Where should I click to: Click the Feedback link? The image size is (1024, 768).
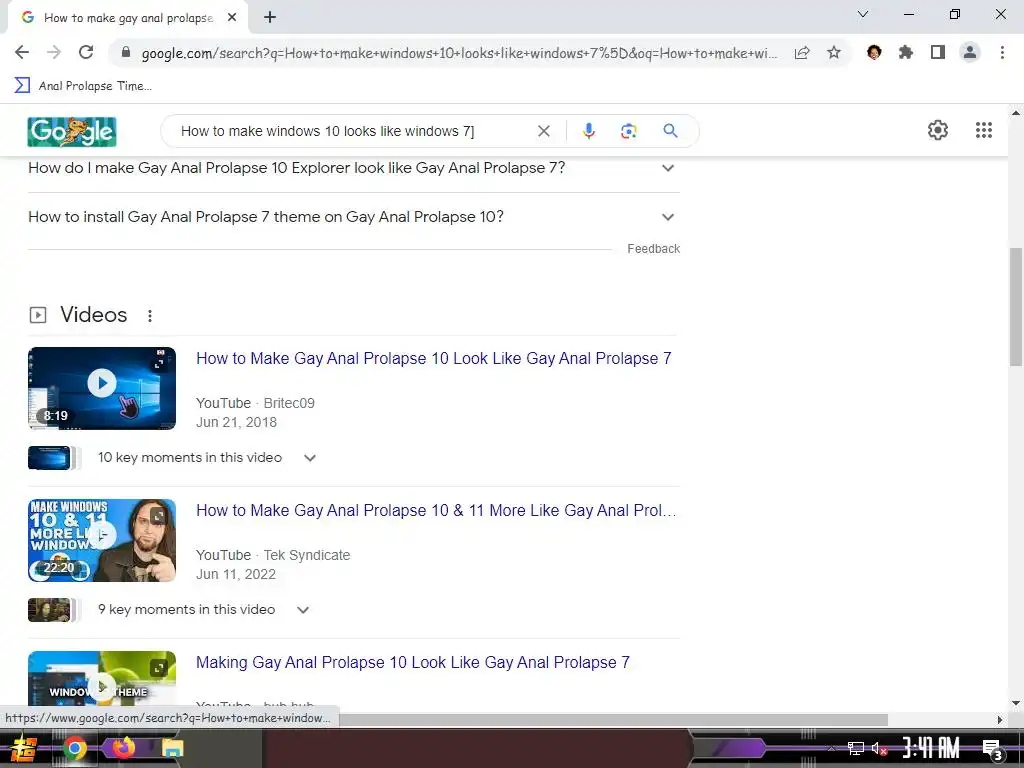pos(653,249)
